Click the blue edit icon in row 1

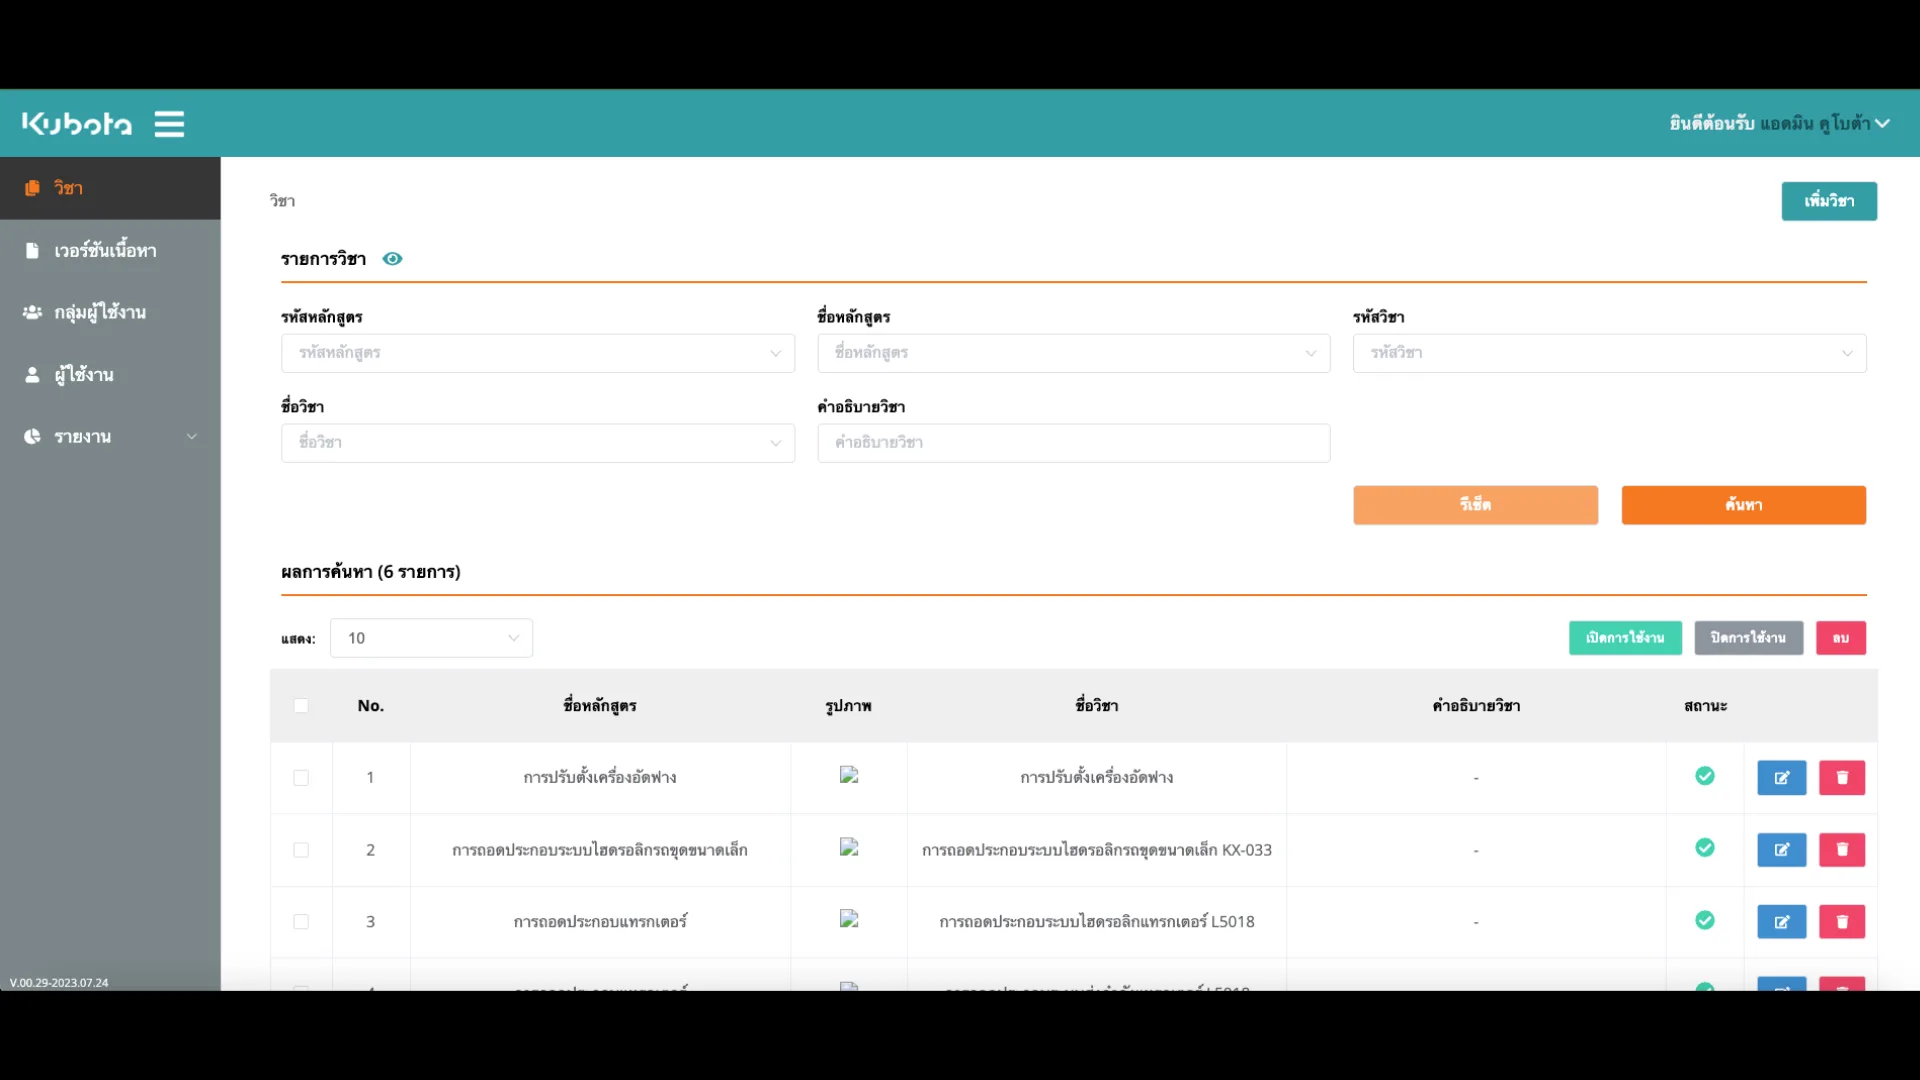tap(1781, 778)
